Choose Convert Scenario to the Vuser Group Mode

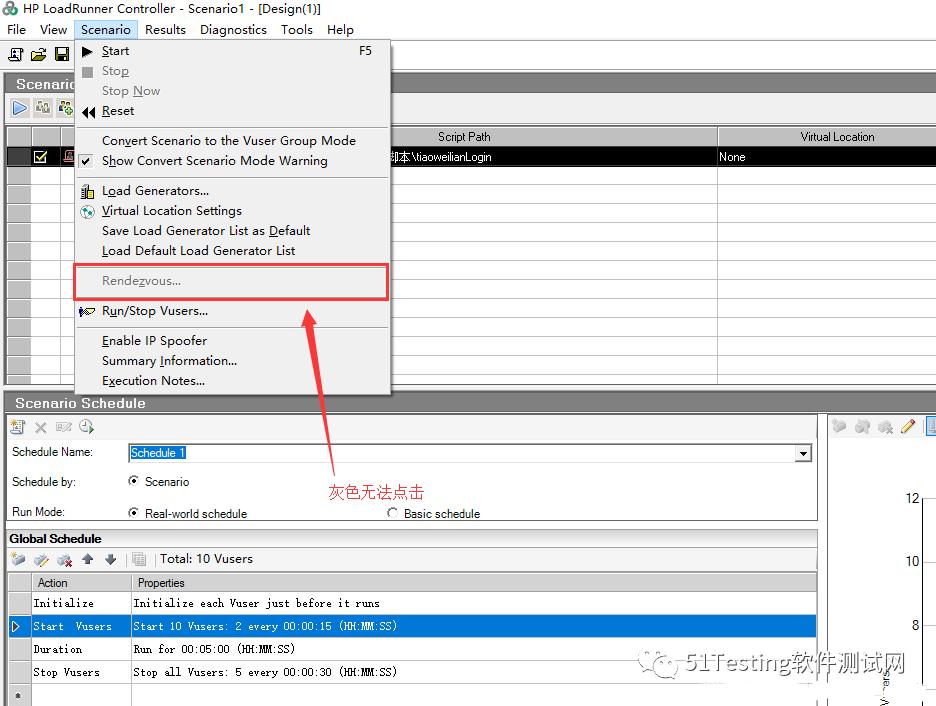point(233,141)
